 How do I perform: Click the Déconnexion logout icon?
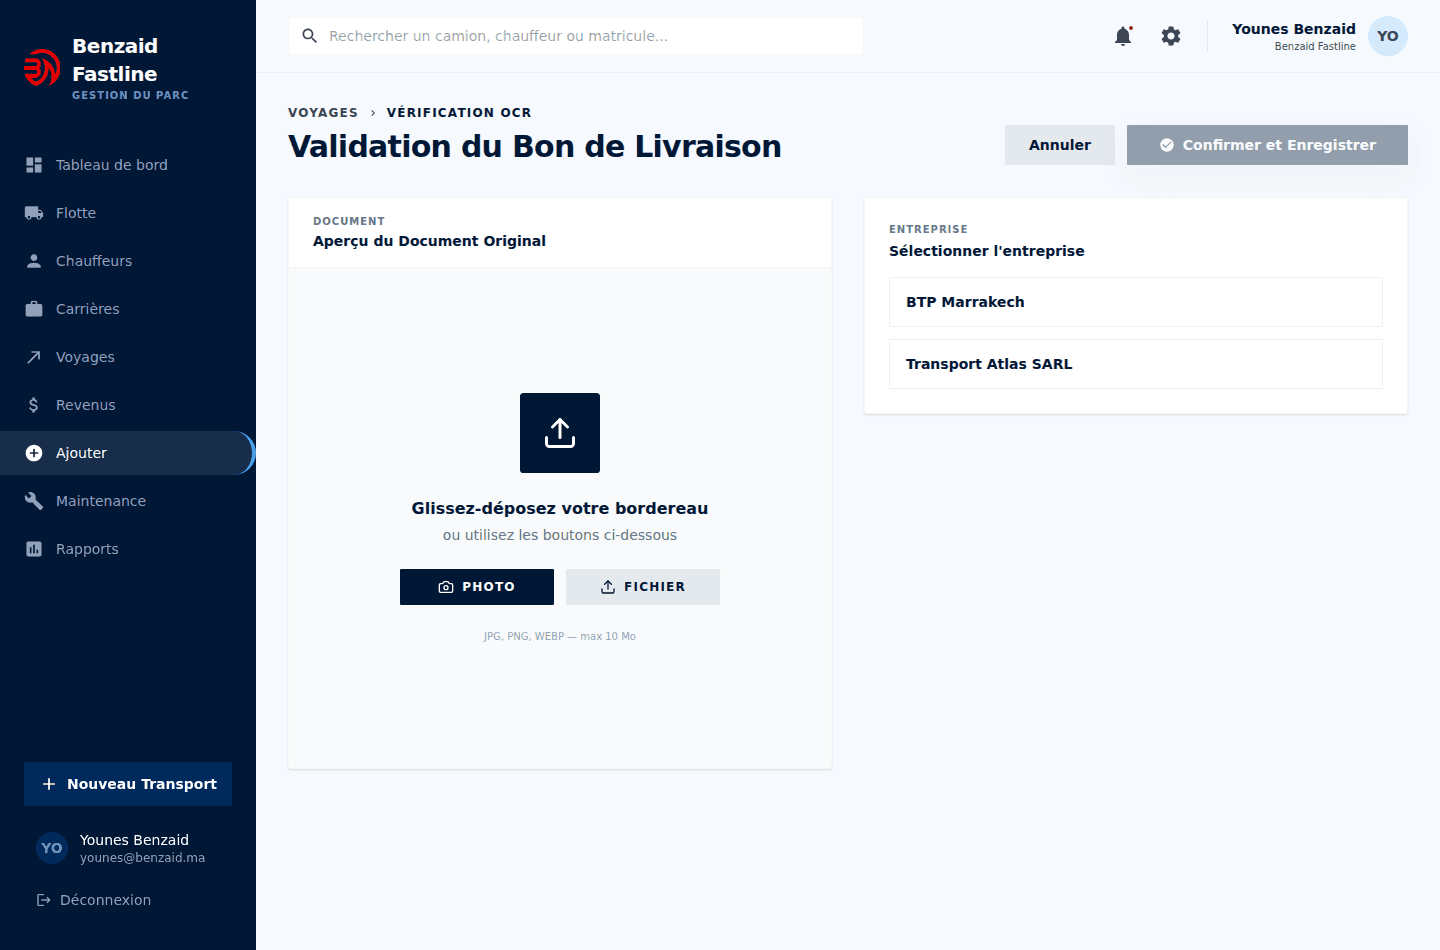pyautogui.click(x=44, y=900)
